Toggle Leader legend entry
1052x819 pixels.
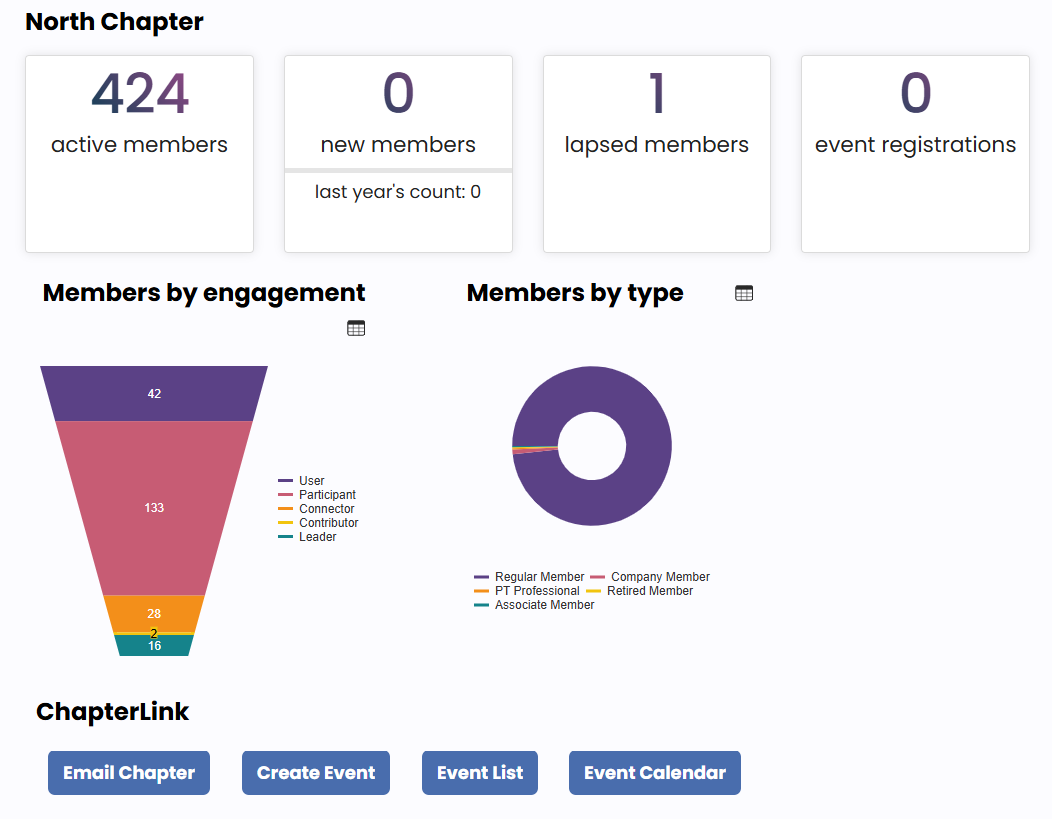tap(317, 537)
